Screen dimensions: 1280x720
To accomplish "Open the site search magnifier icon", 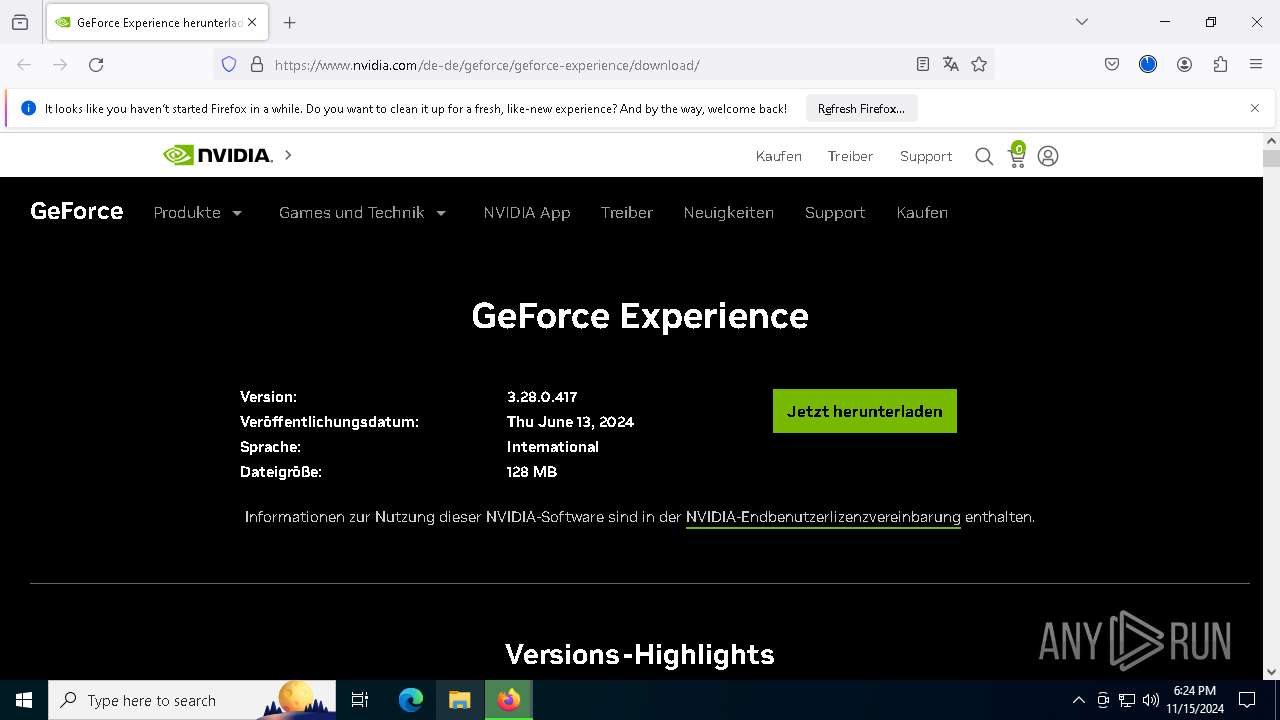I will [x=984, y=156].
